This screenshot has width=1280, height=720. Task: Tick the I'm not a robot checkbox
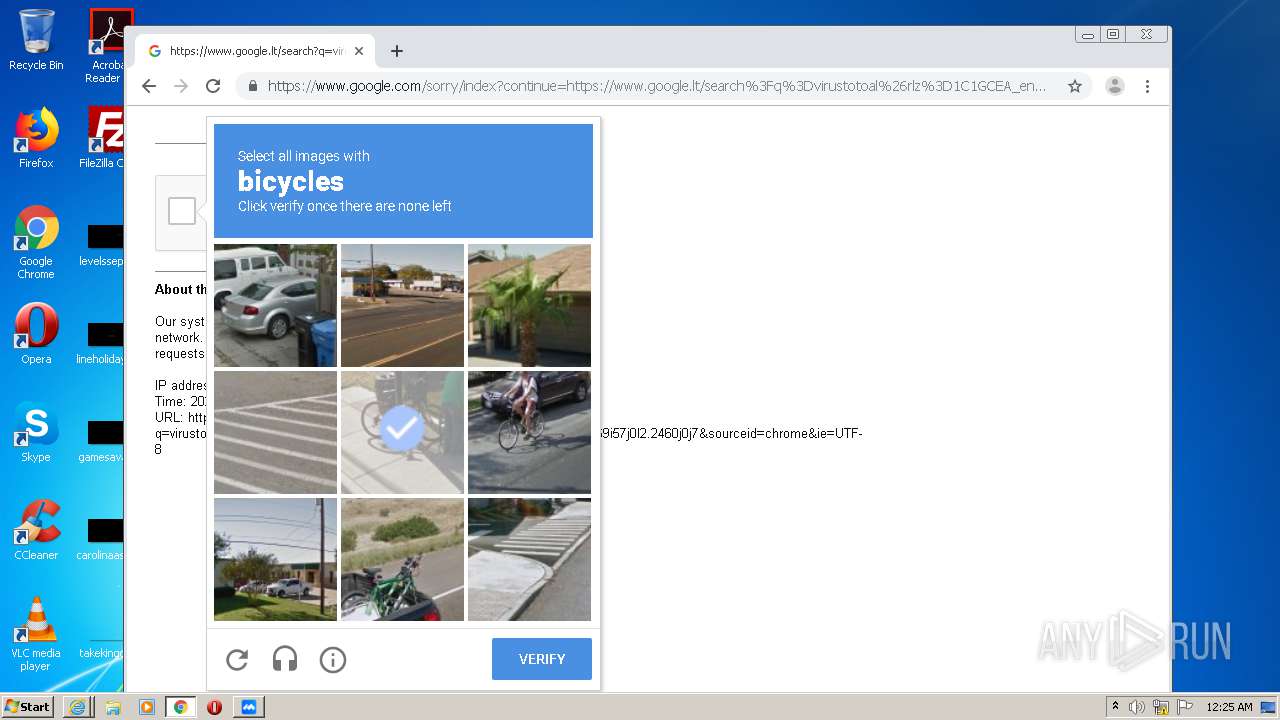(x=182, y=211)
